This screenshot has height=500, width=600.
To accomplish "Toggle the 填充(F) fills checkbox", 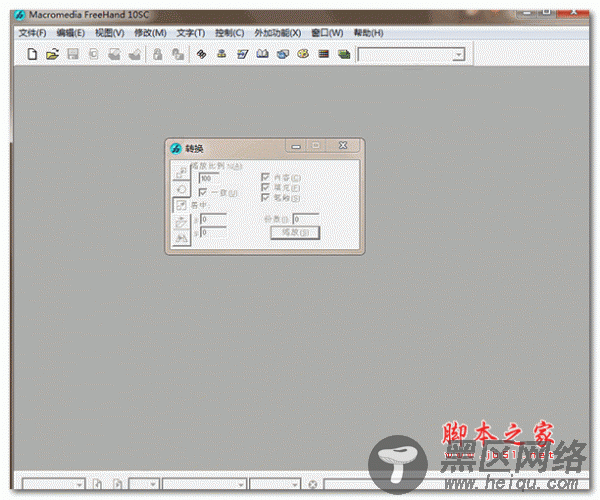I will 265,187.
